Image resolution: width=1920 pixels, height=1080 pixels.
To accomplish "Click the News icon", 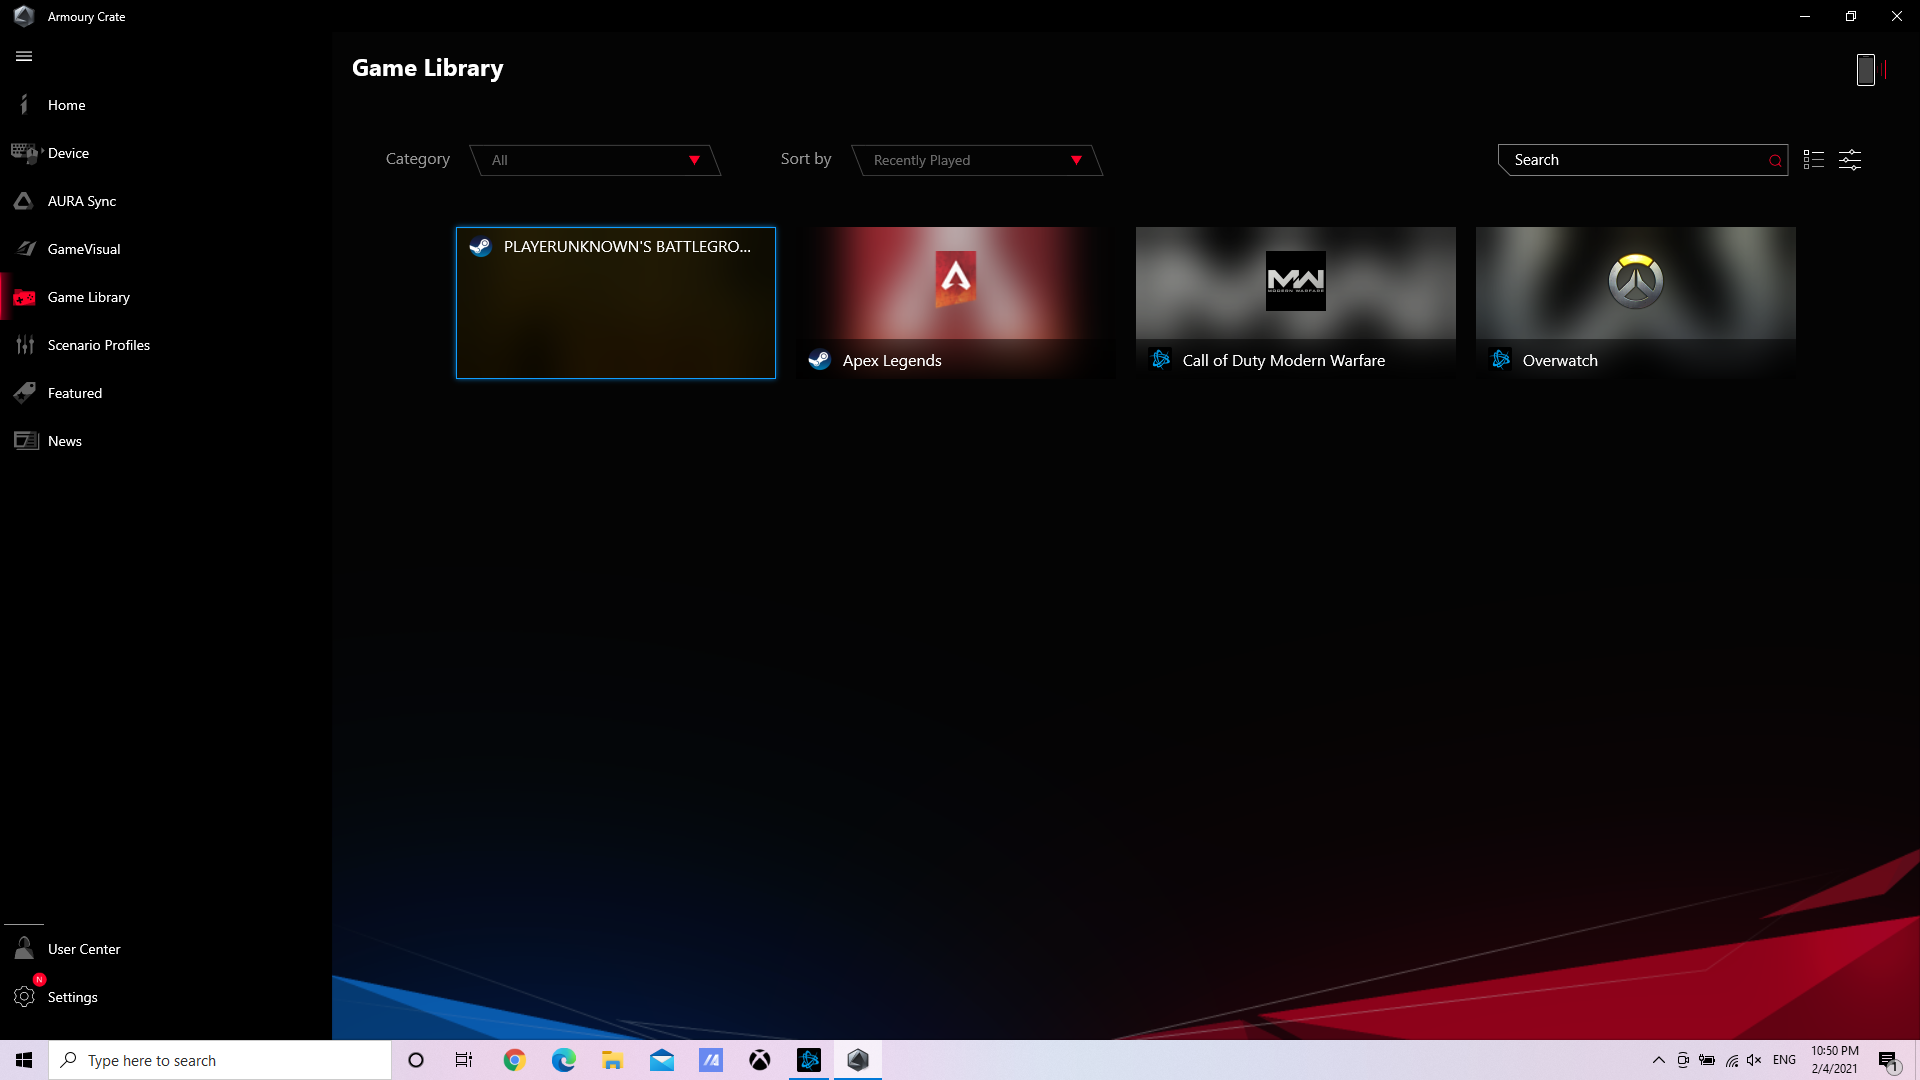I will coord(26,441).
